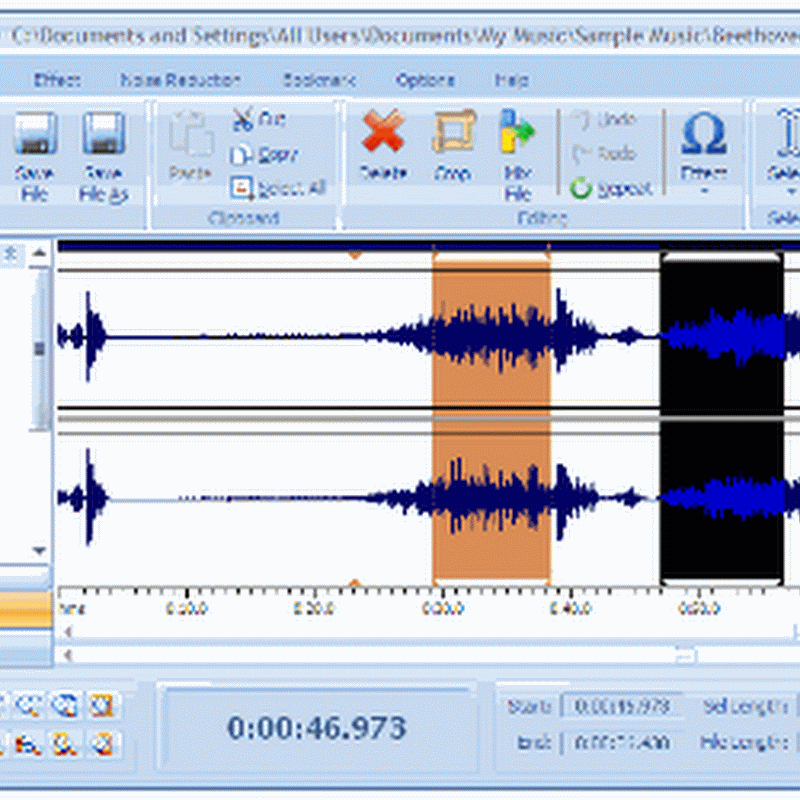Click the Crop tool icon
The height and width of the screenshot is (800, 800).
coord(452,133)
